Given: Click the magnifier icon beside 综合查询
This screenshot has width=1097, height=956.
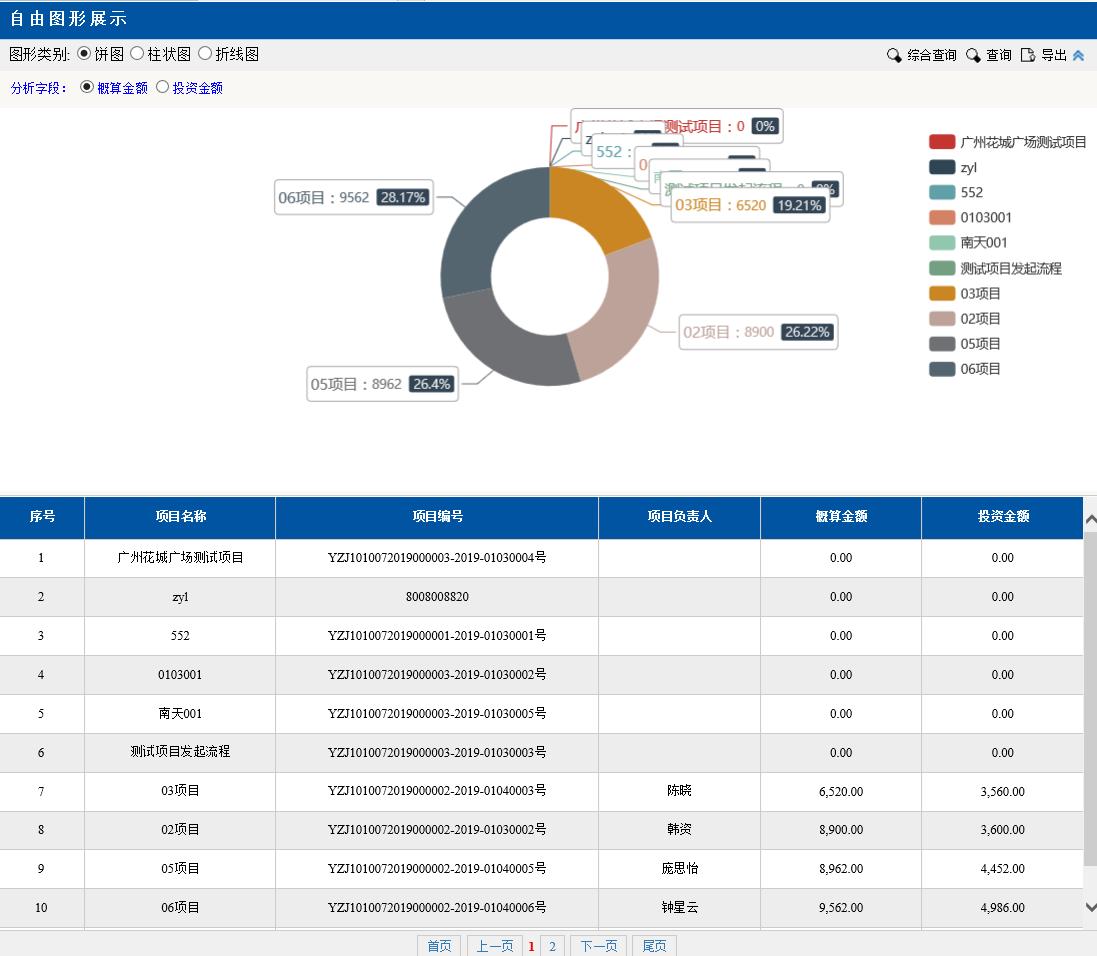Looking at the screenshot, I should click(894, 56).
